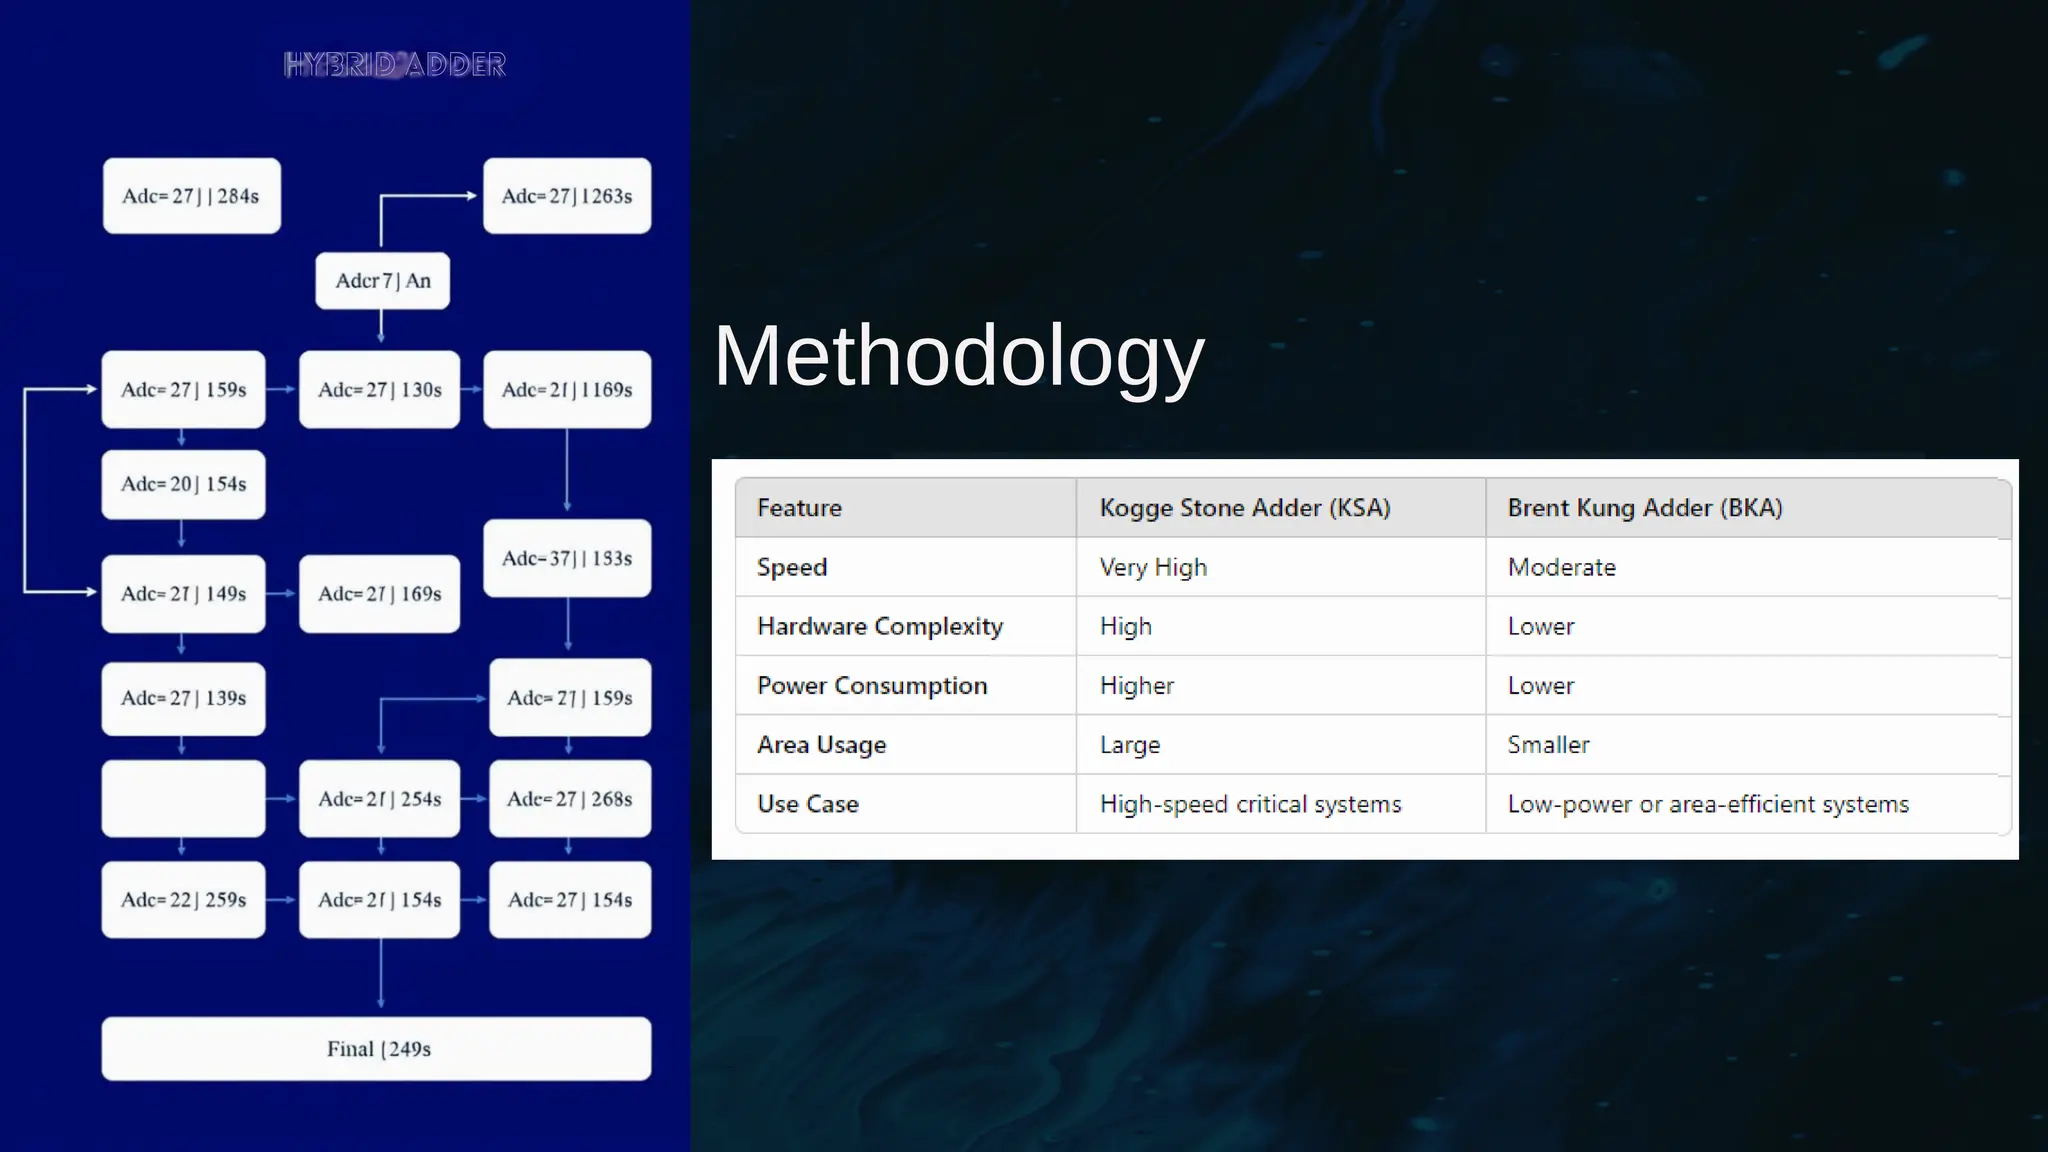Viewport: 2048px width, 1152px height.
Task: Click the flowchart box ending in 268s
Action: pos(570,799)
